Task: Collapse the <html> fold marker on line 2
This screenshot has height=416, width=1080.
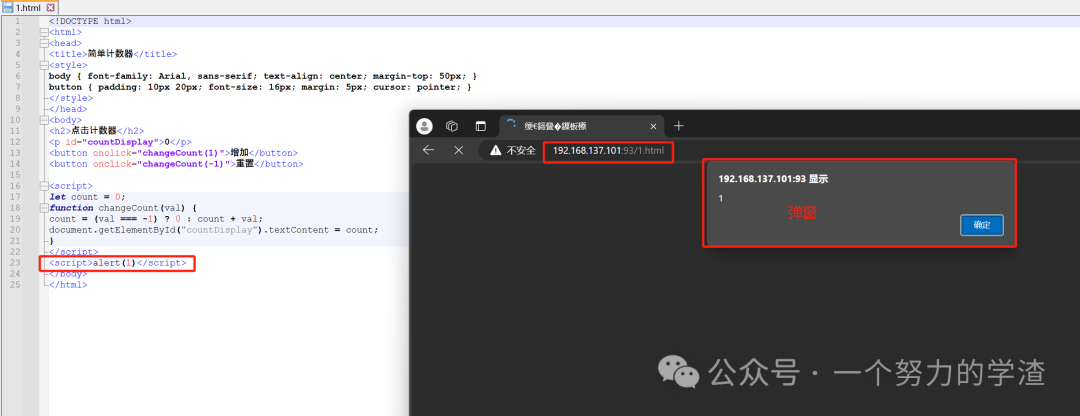Action: (x=44, y=32)
